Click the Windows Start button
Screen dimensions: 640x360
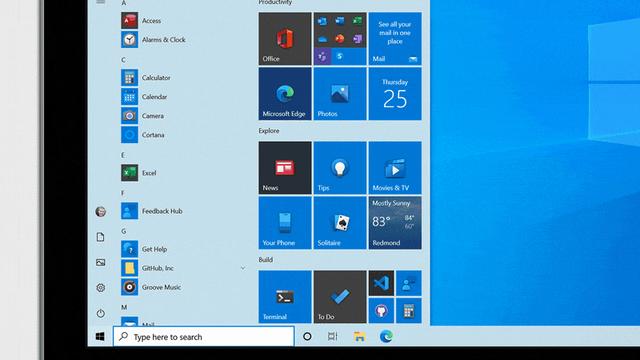pyautogui.click(x=100, y=337)
